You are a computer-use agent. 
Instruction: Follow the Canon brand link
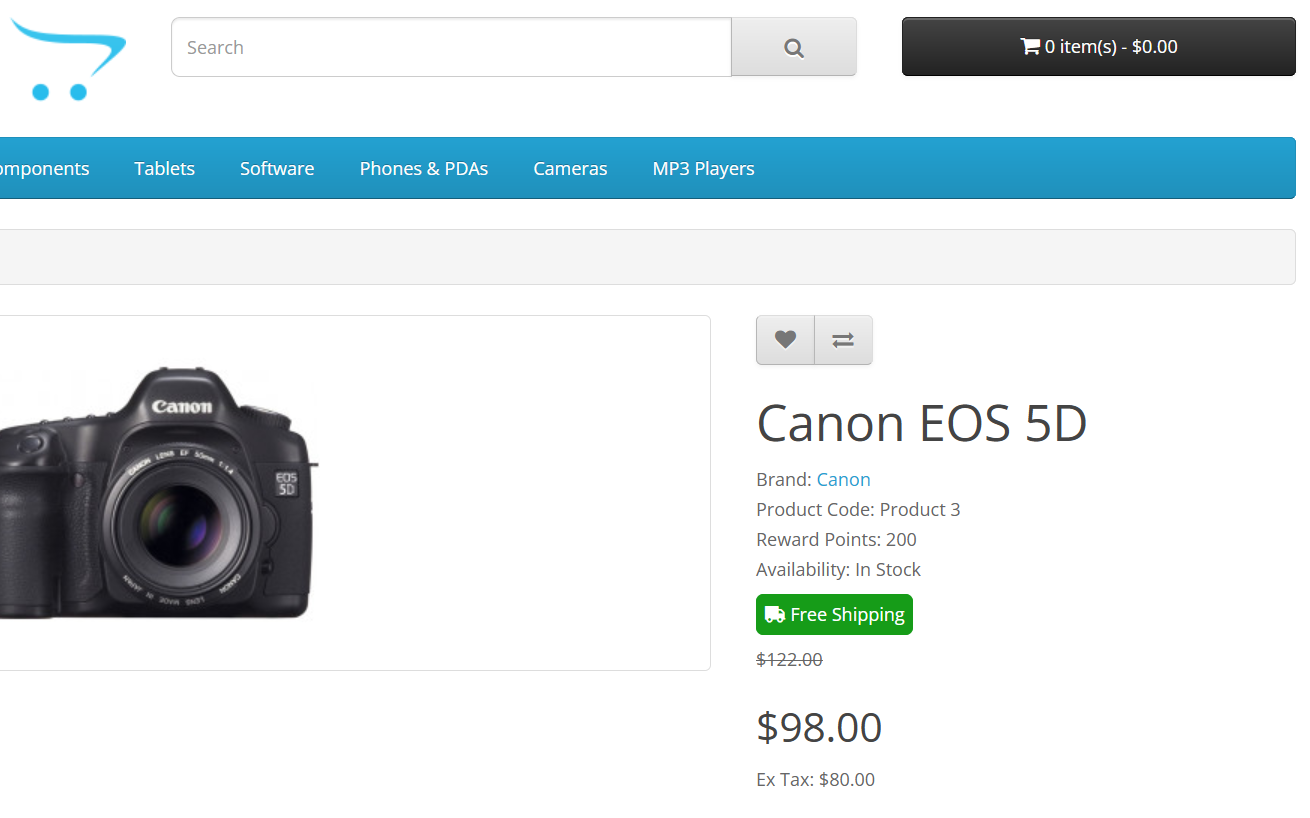tap(843, 479)
